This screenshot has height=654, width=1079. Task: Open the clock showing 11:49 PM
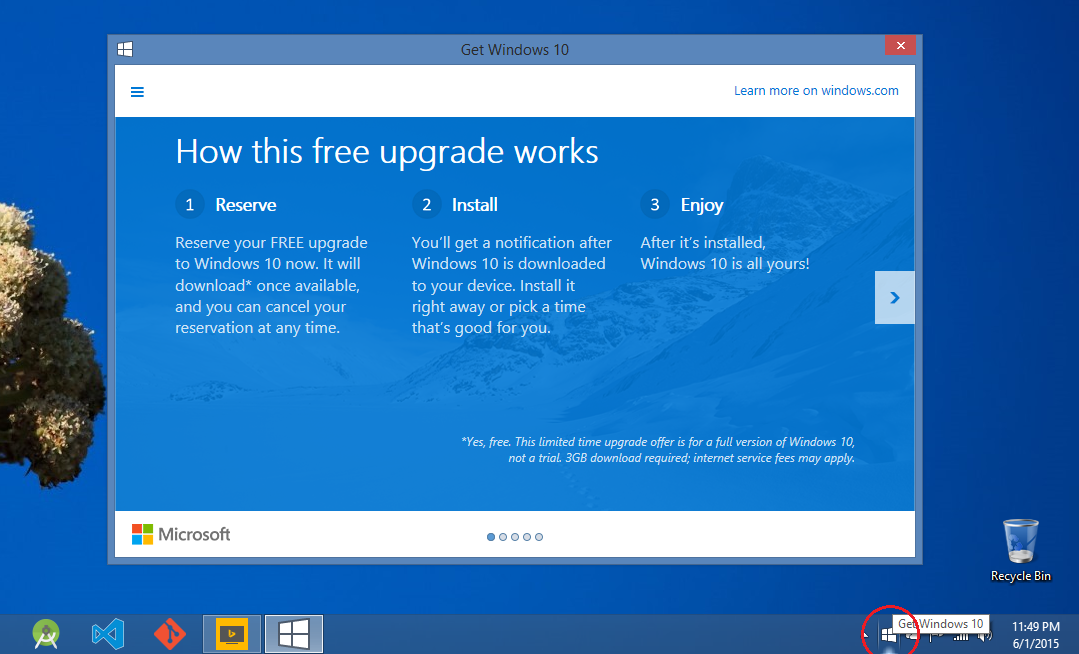click(1035, 635)
